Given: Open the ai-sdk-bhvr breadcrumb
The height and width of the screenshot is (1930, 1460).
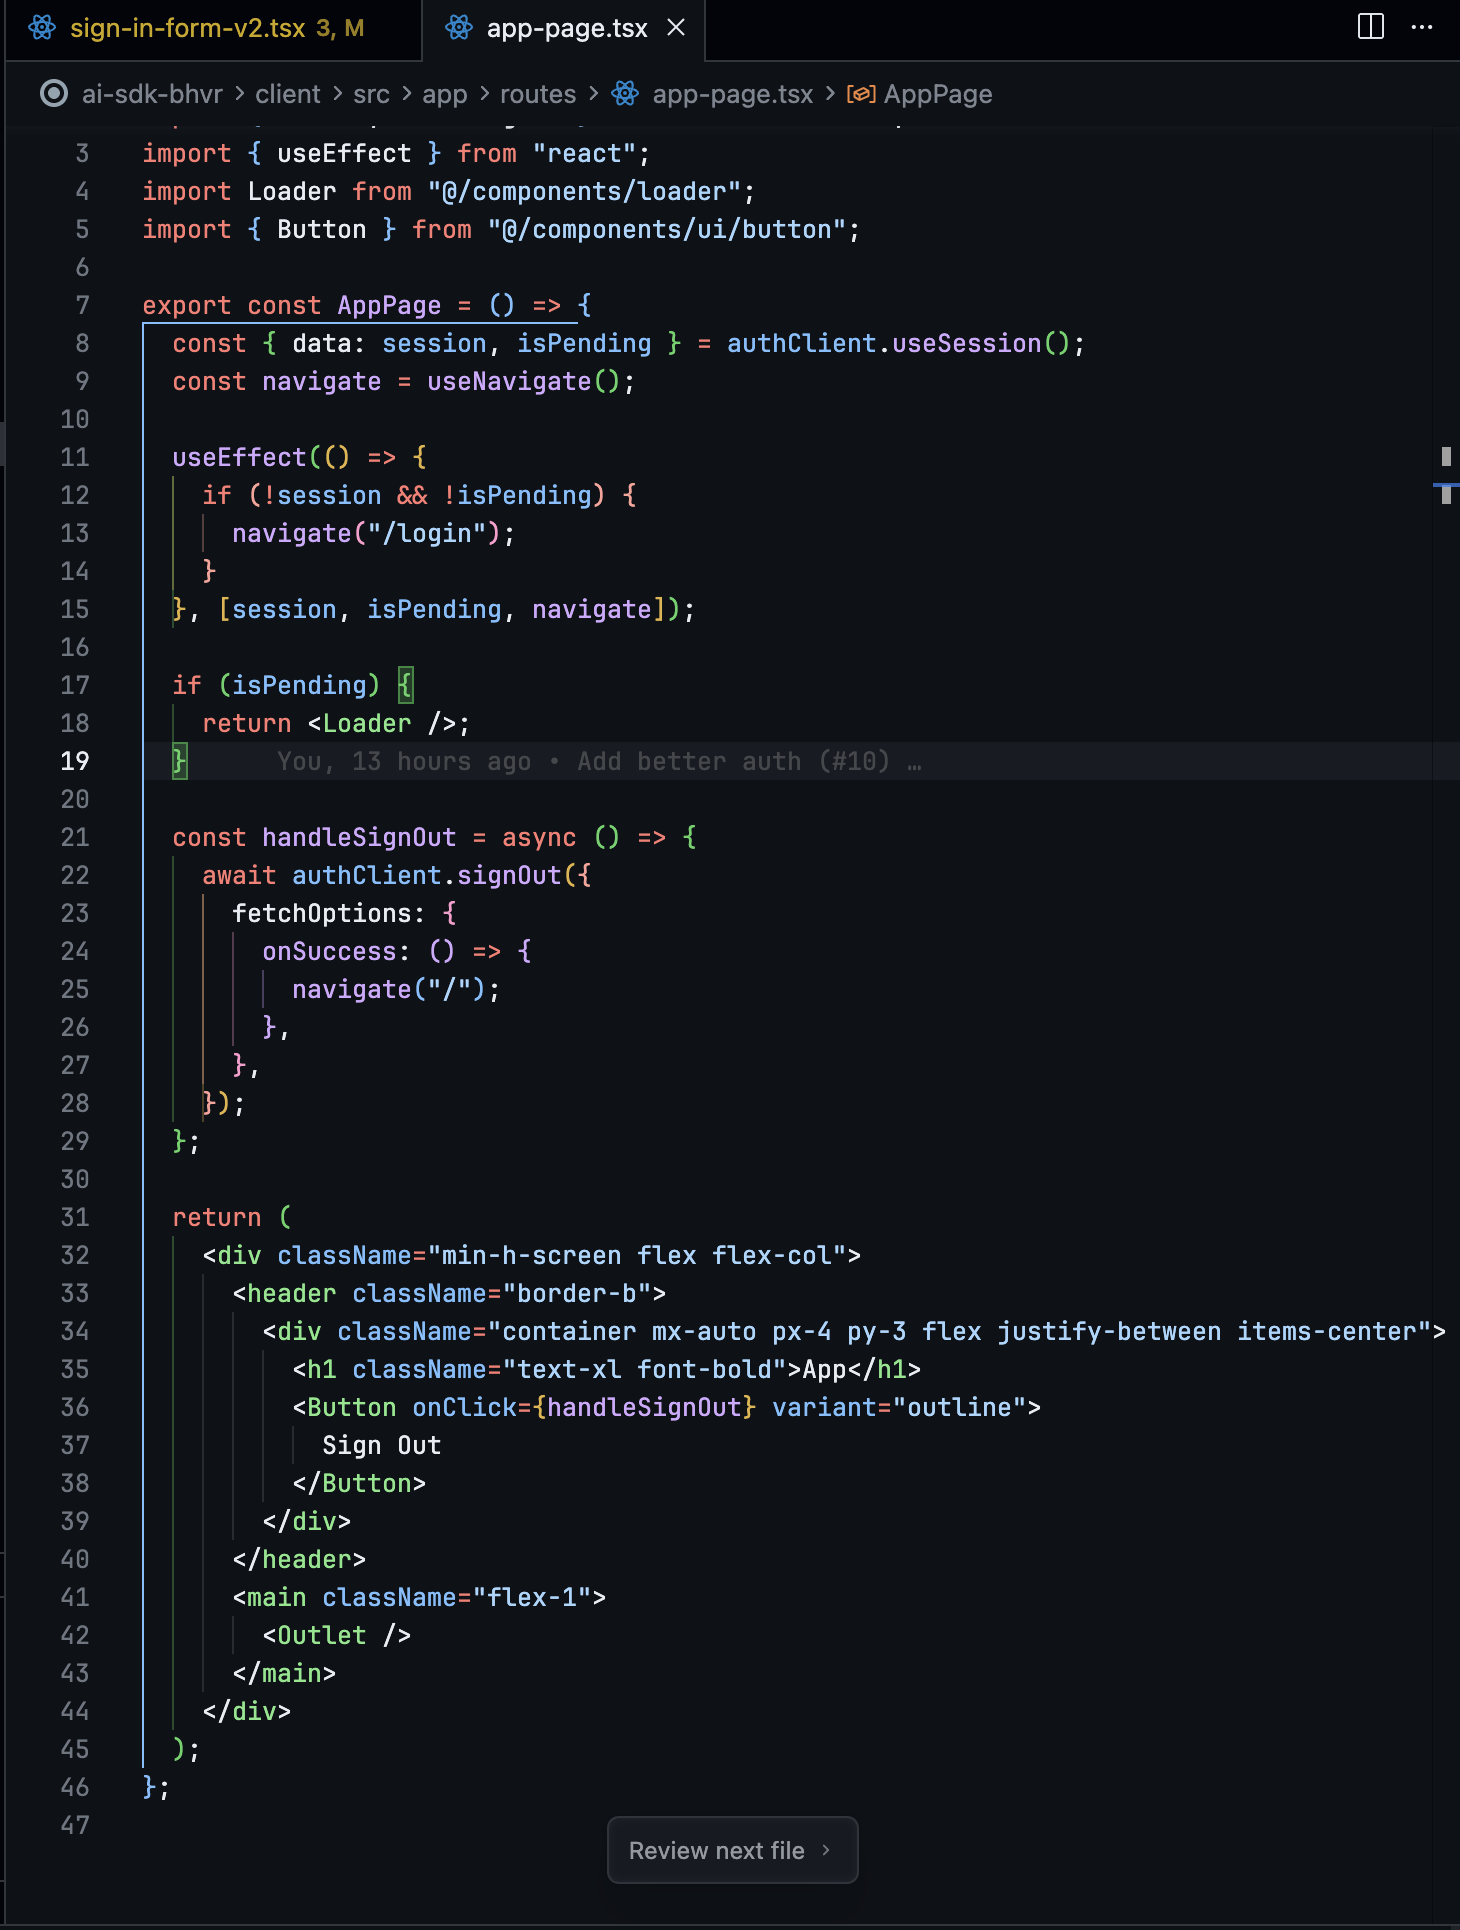Looking at the screenshot, I should pyautogui.click(x=152, y=94).
